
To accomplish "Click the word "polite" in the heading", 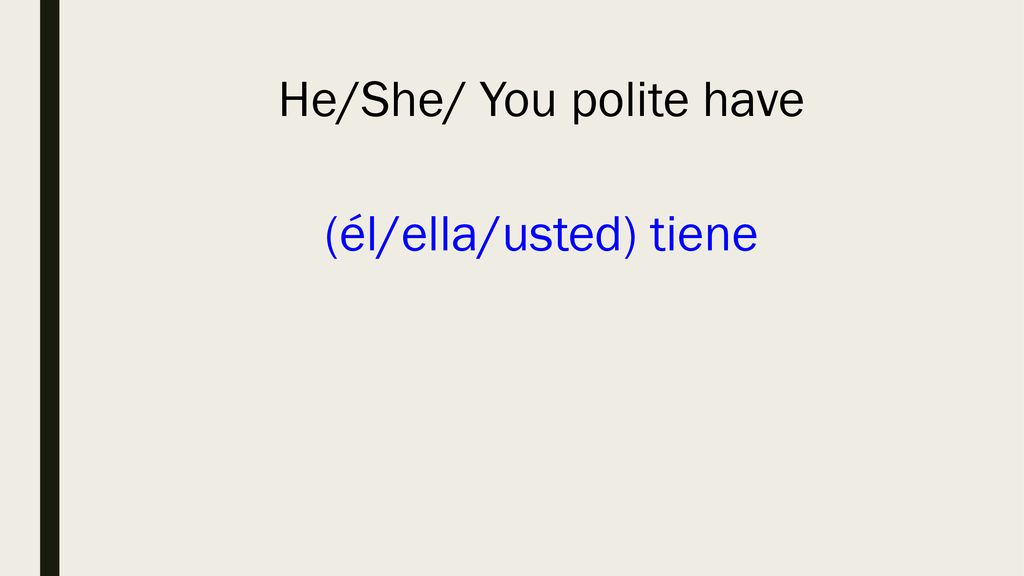I will pos(630,101).
